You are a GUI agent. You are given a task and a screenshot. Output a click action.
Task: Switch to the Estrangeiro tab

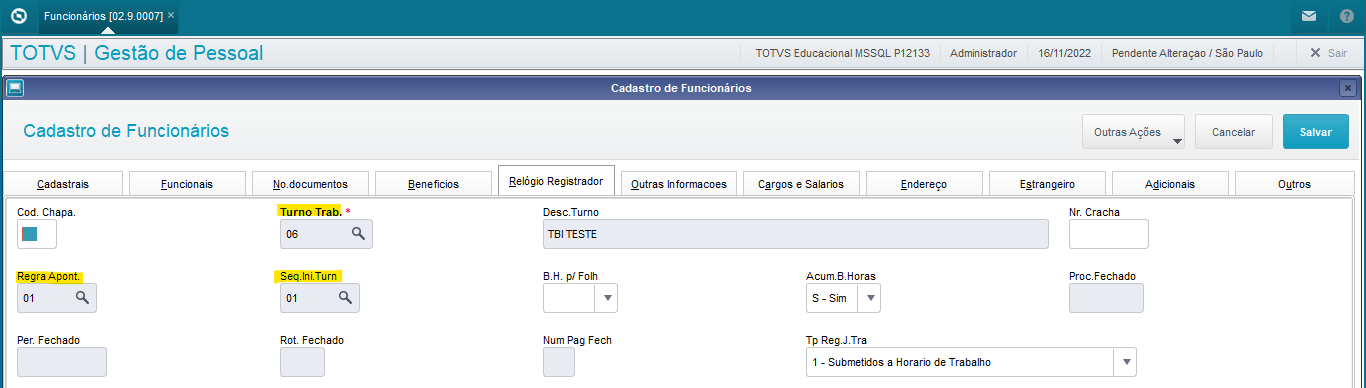1047,184
